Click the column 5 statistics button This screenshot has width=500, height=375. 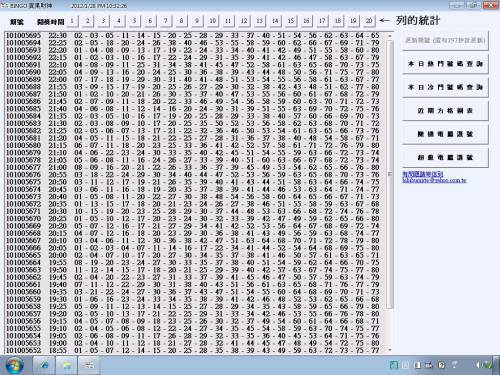tap(134, 21)
